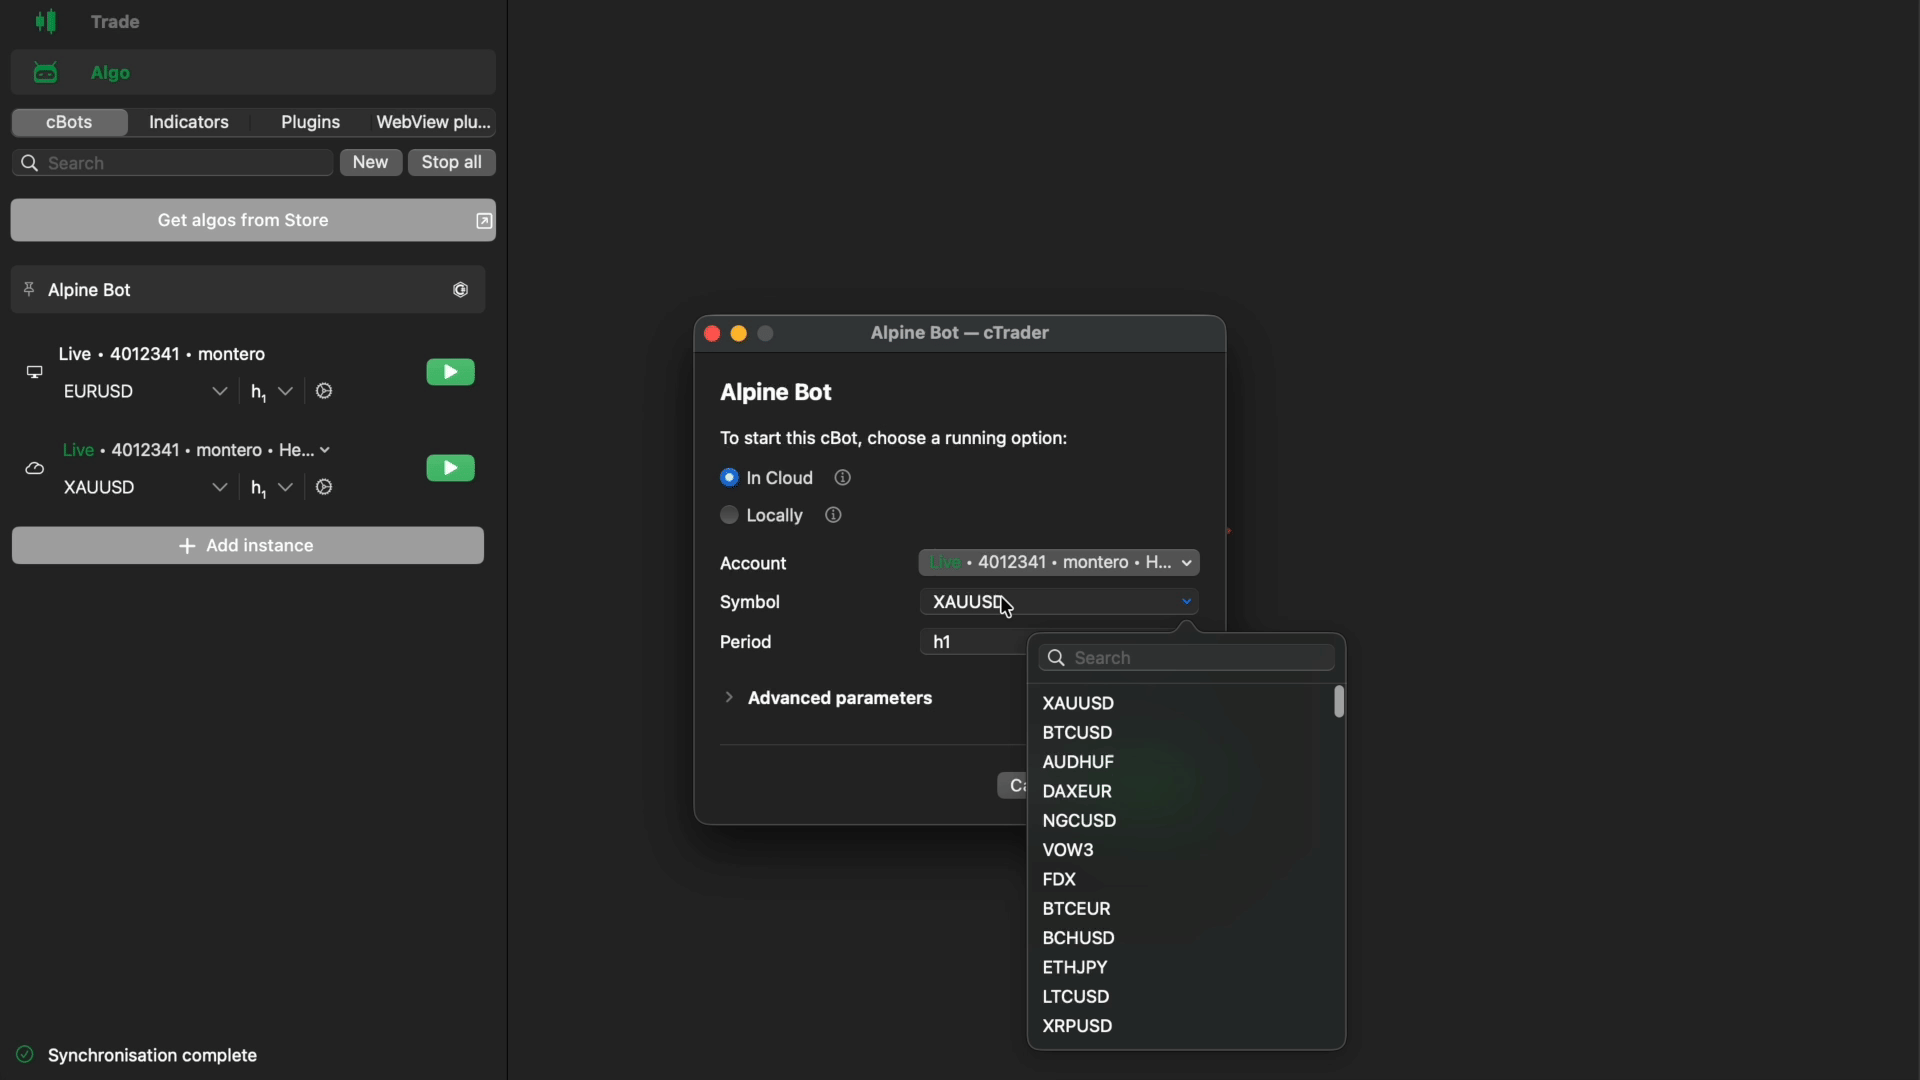The height and width of the screenshot is (1080, 1920).
Task: Click the cloud icon for XAUUSD instance
Action: click(35, 469)
